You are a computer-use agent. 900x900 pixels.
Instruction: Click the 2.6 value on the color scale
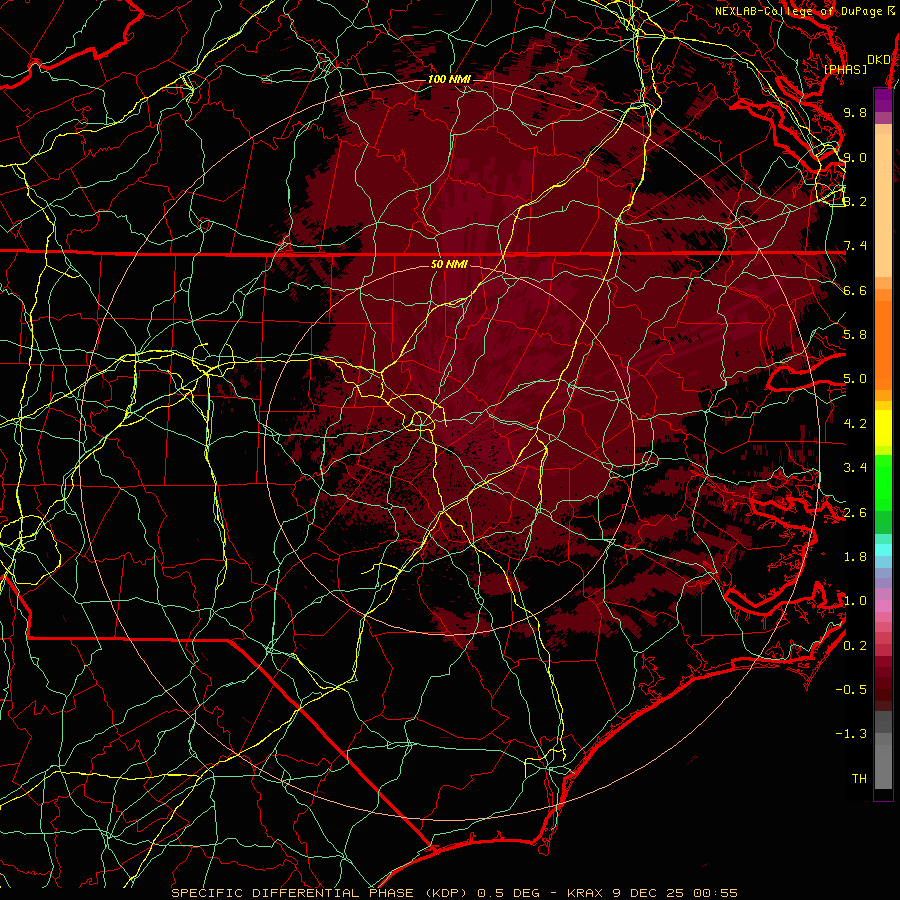pyautogui.click(x=855, y=513)
